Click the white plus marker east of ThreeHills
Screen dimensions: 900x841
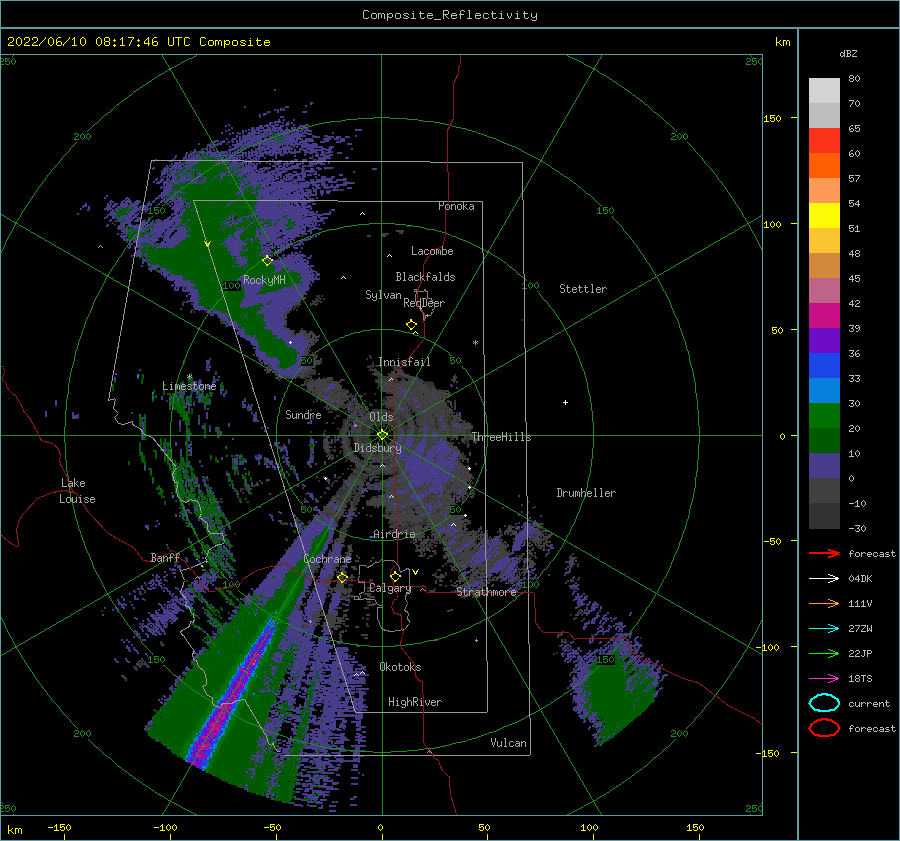(x=565, y=402)
